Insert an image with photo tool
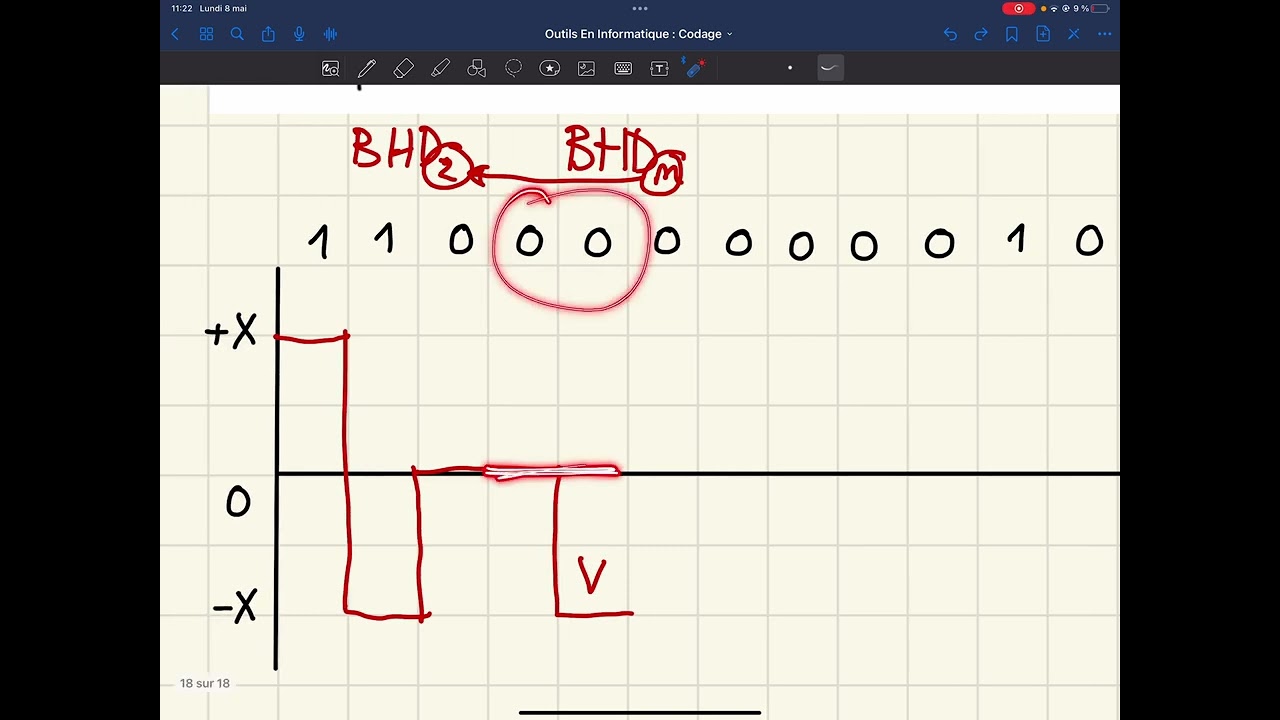 587,68
